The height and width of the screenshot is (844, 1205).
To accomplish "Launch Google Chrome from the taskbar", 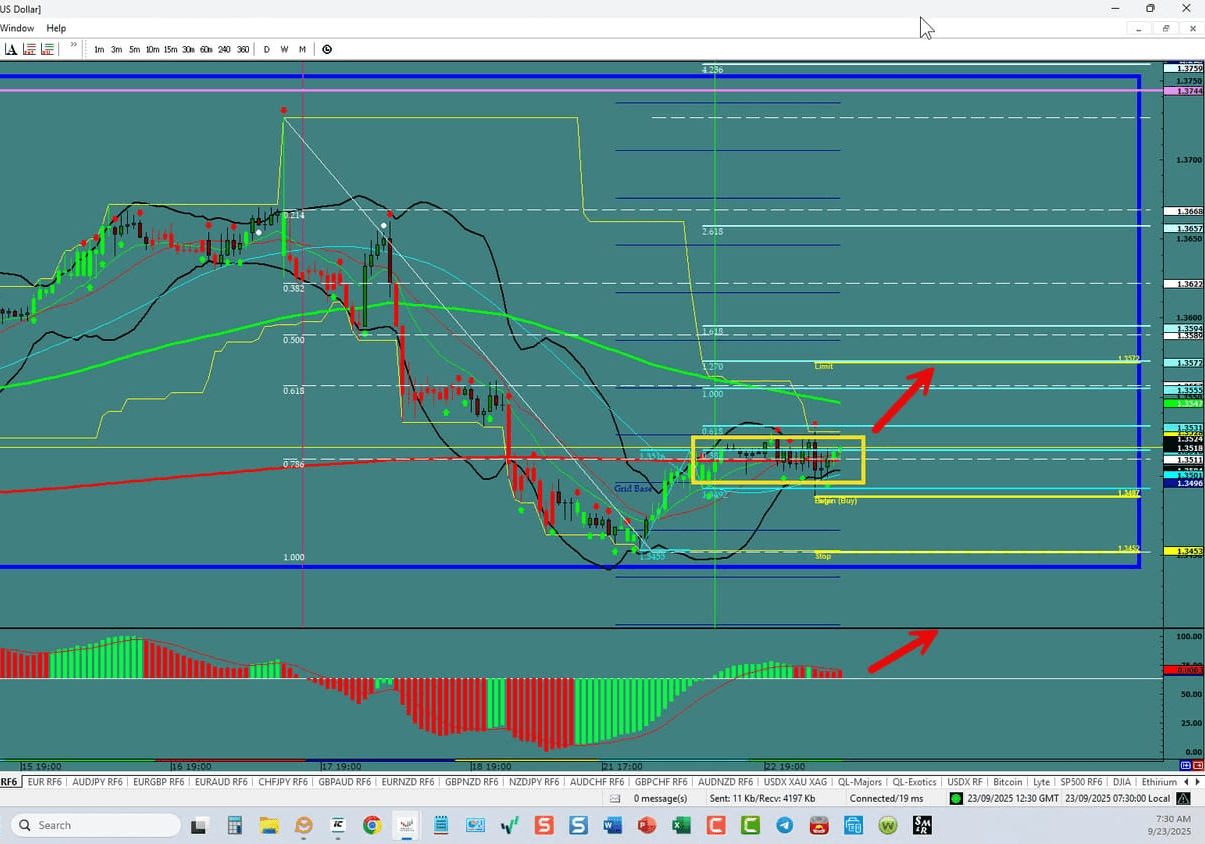I will (372, 825).
